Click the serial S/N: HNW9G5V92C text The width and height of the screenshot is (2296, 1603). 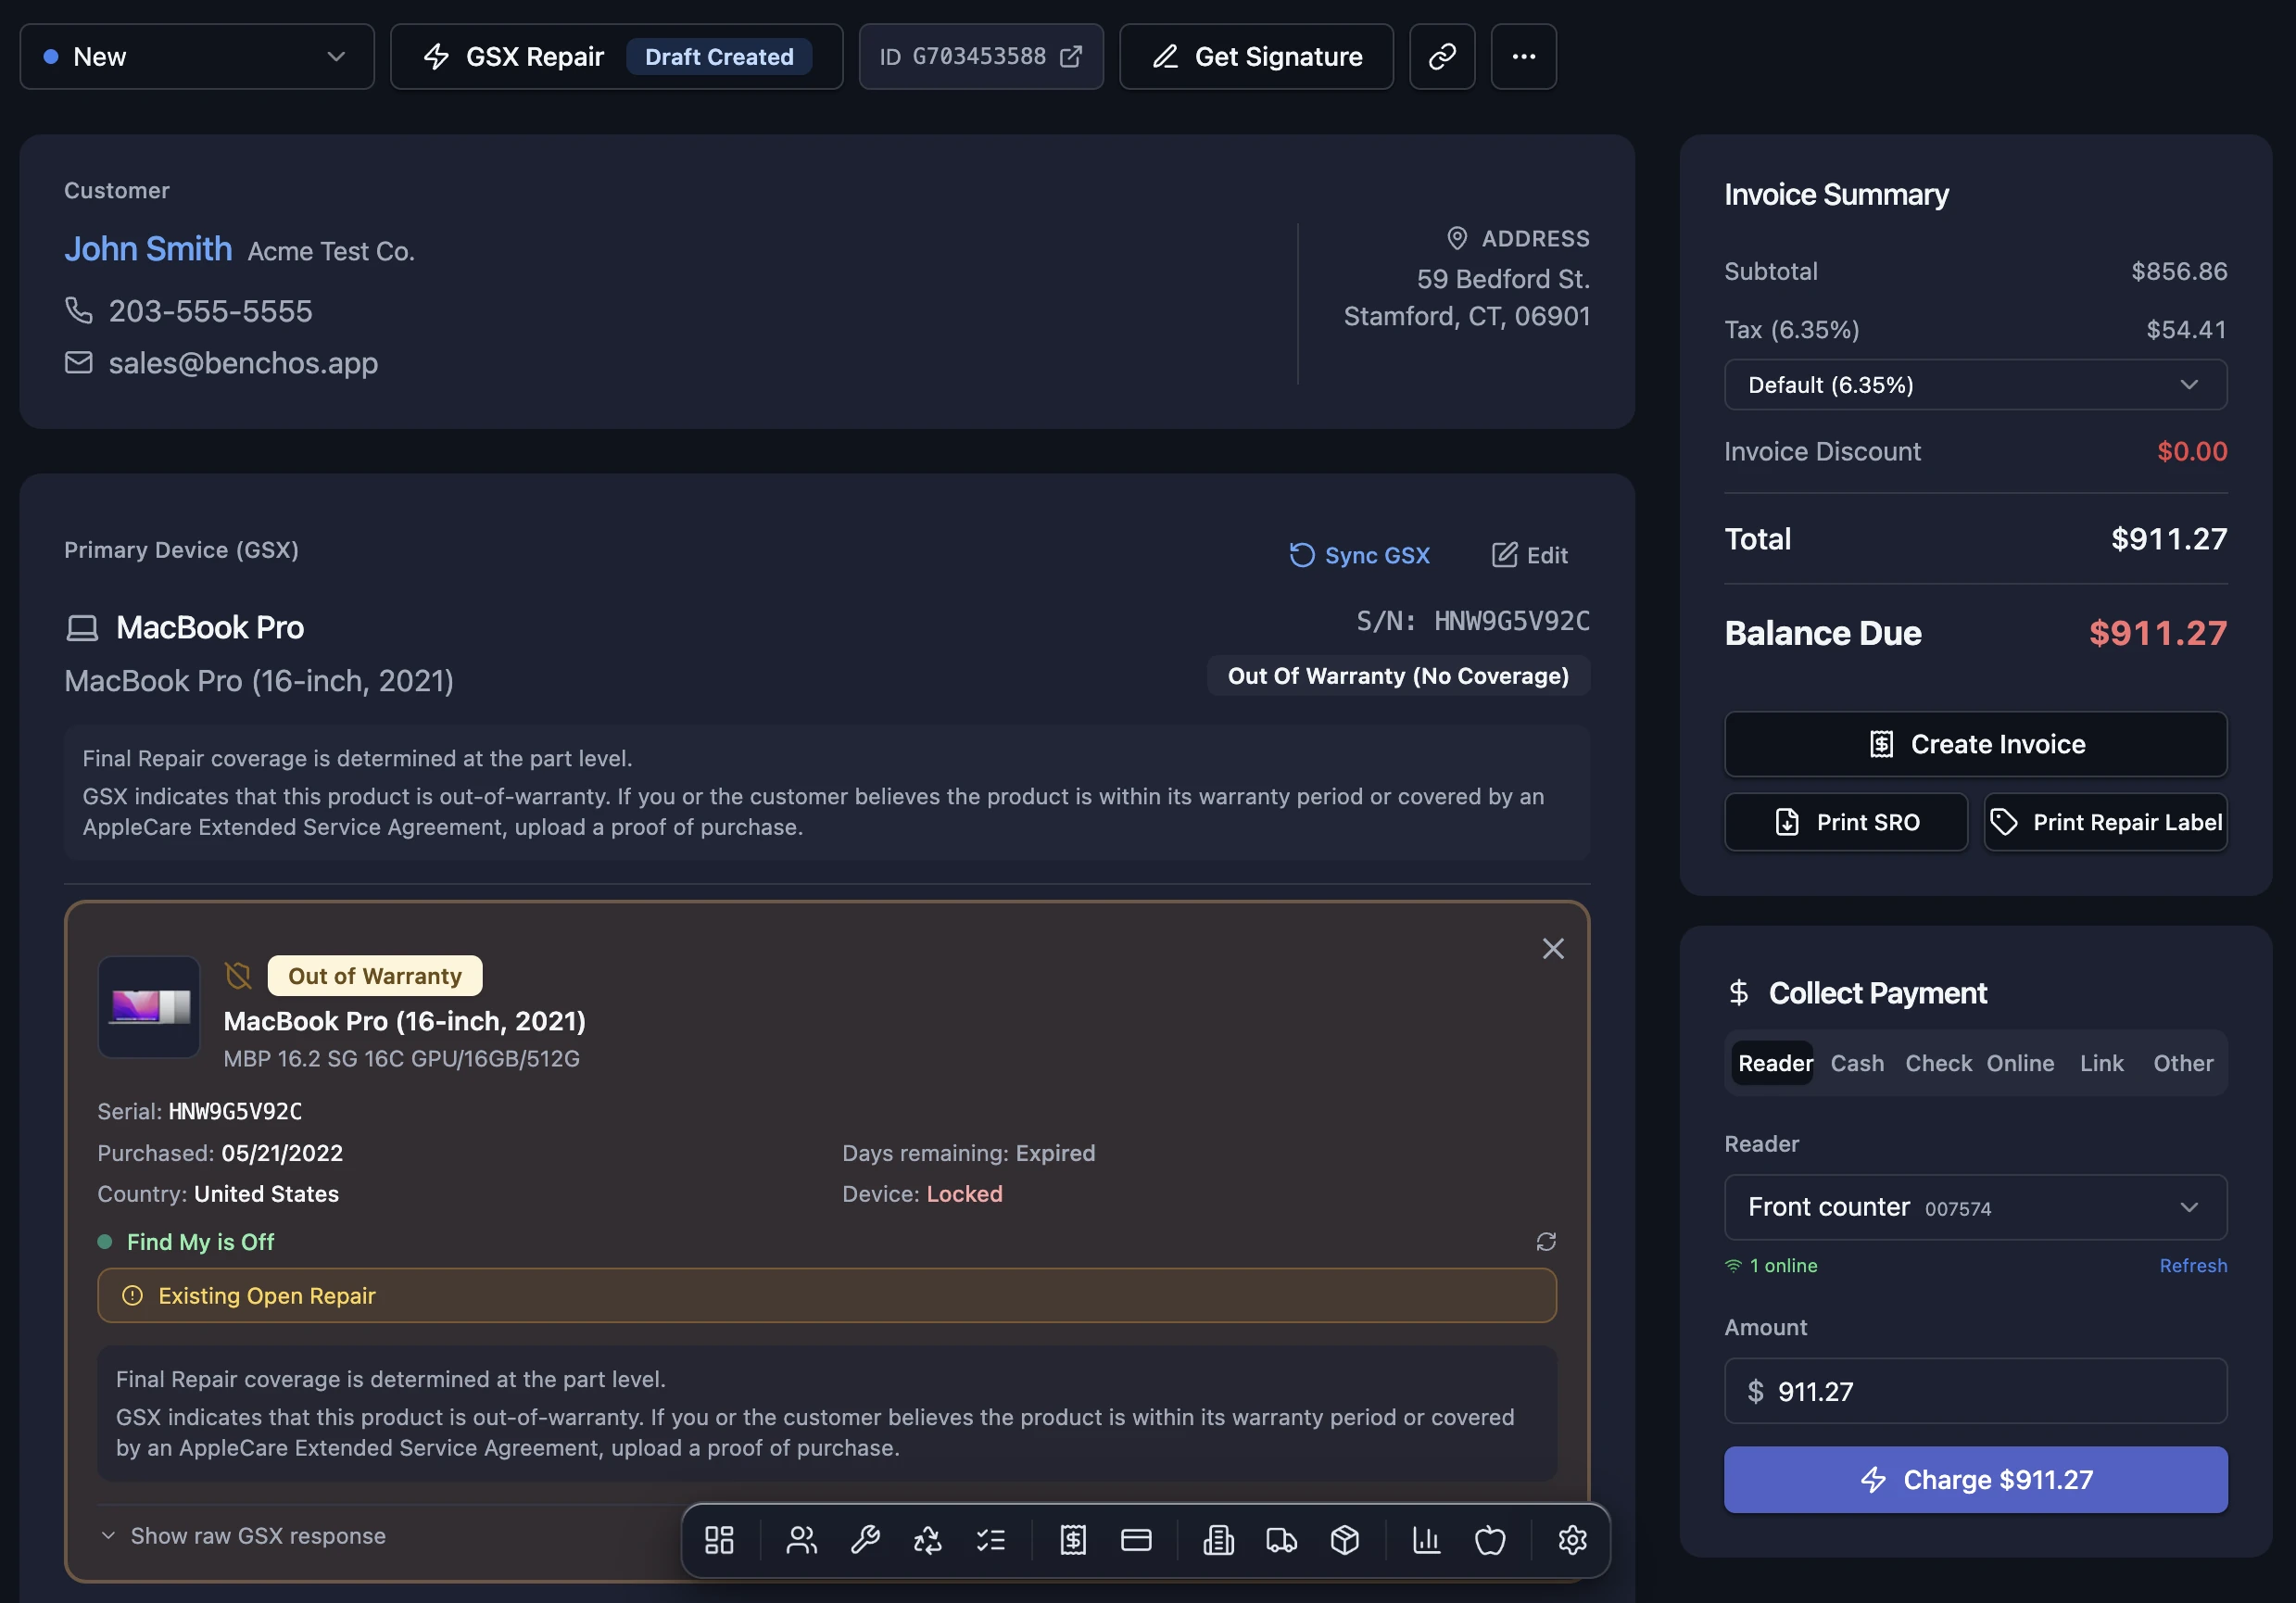(x=1472, y=621)
